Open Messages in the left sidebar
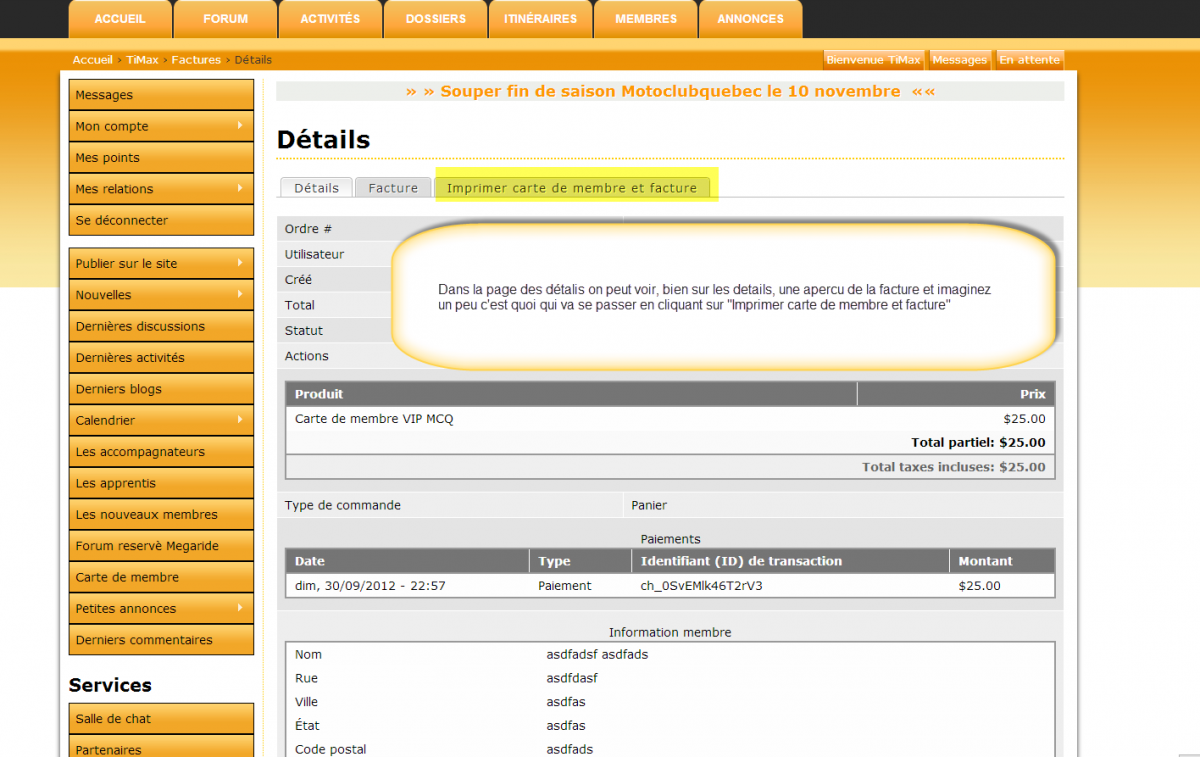The height and width of the screenshot is (757, 1200). (161, 95)
